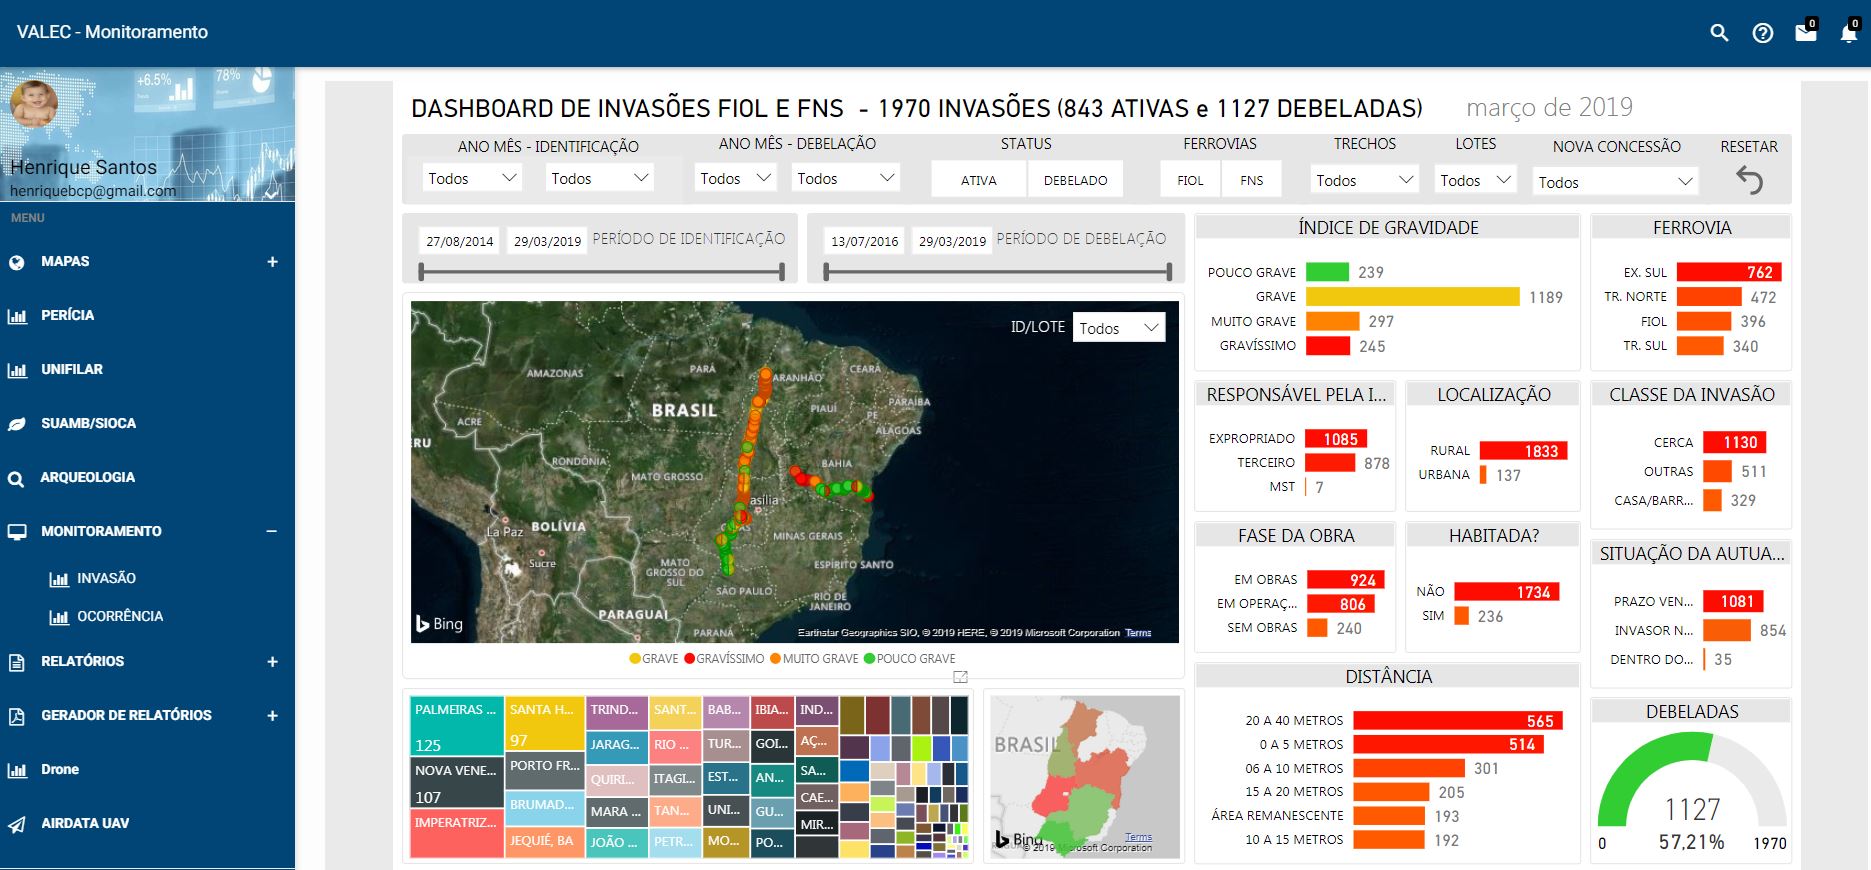Image resolution: width=1871 pixels, height=870 pixels.
Task: Toggle the DEBELADO status filter
Action: tap(1075, 180)
